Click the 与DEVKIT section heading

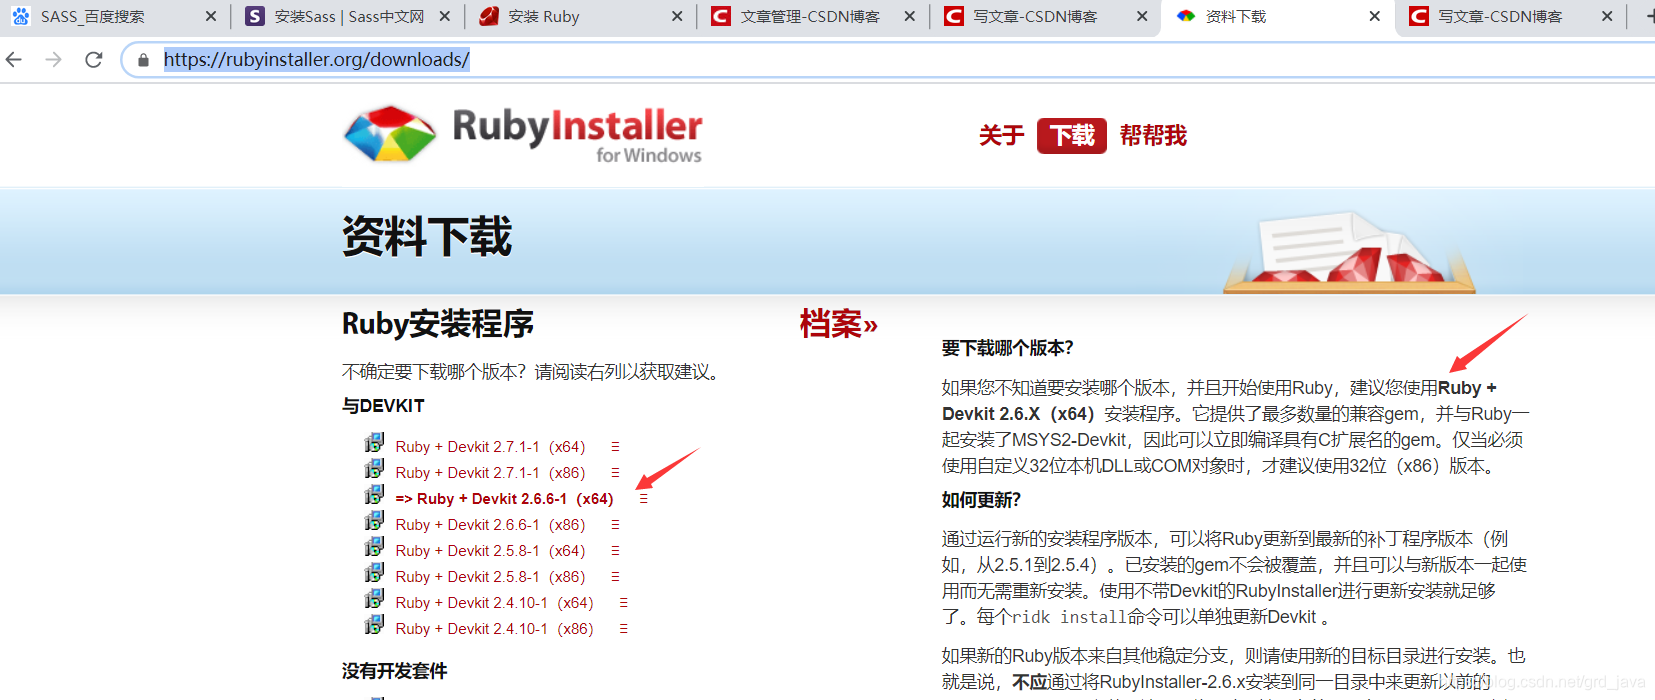click(x=383, y=406)
